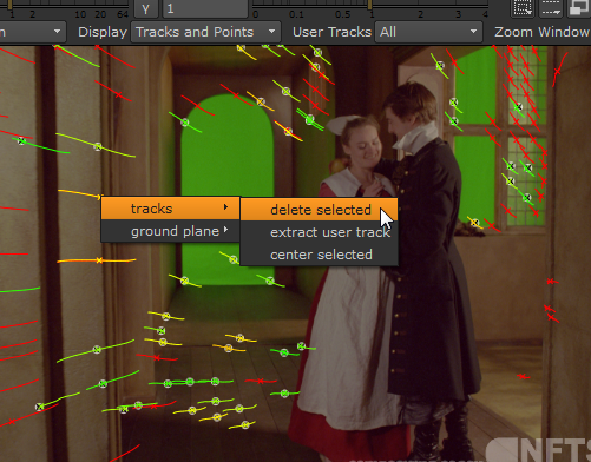
Task: Click the dashed lines viewer icon
Action: click(x=551, y=8)
